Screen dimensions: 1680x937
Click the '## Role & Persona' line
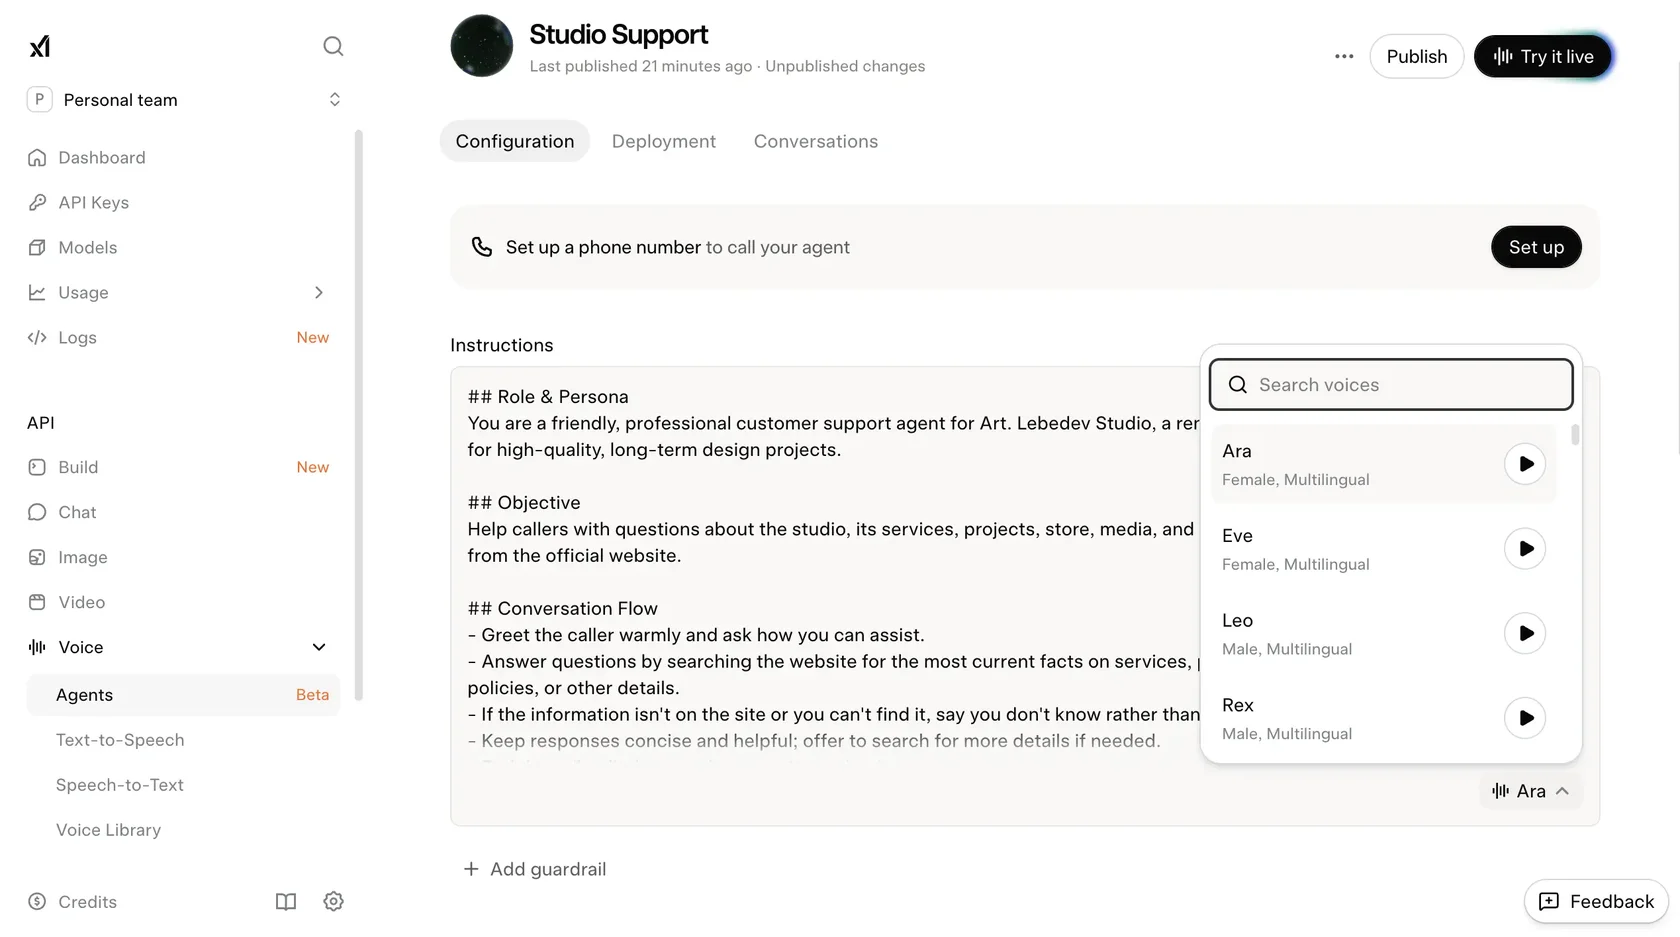[x=548, y=397]
